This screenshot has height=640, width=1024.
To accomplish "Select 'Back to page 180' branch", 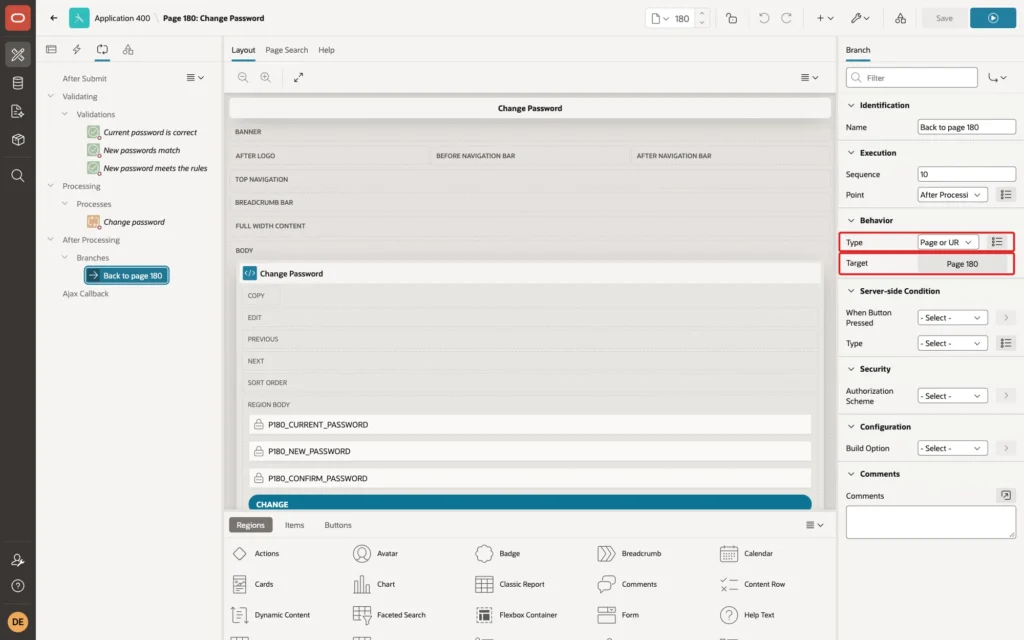I will (x=127, y=276).
